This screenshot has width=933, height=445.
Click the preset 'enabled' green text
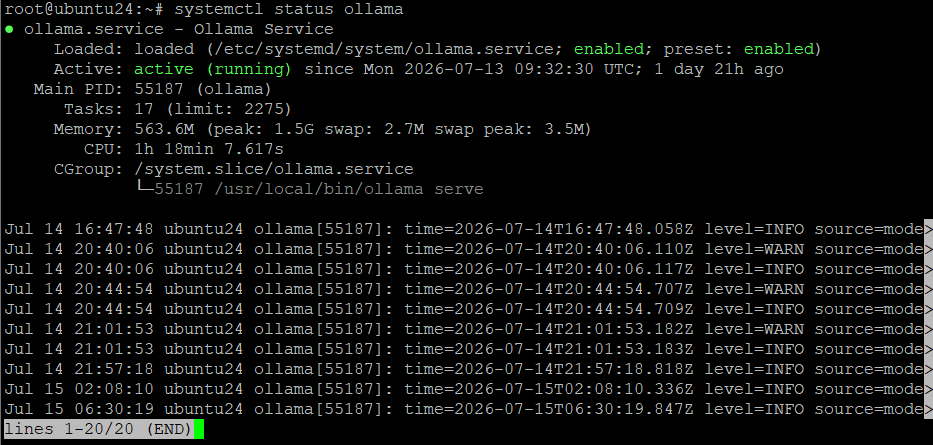[x=779, y=49]
